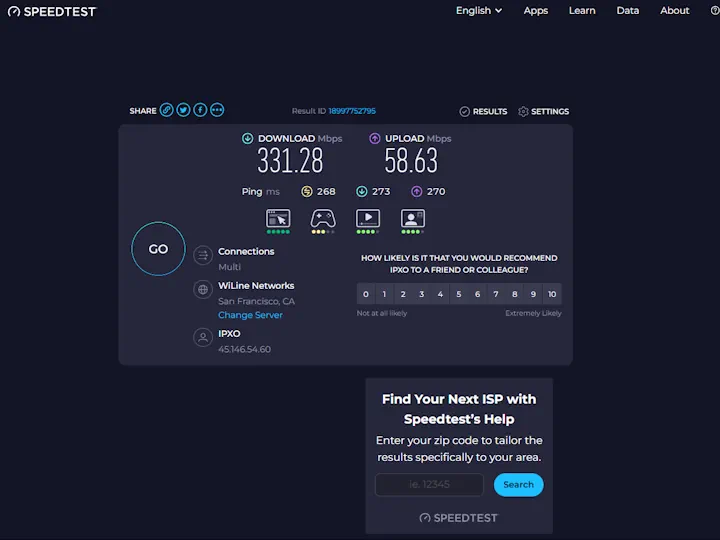Select rating 10 on recommendation scale
Viewport: 720px width, 540px height.
552,294
